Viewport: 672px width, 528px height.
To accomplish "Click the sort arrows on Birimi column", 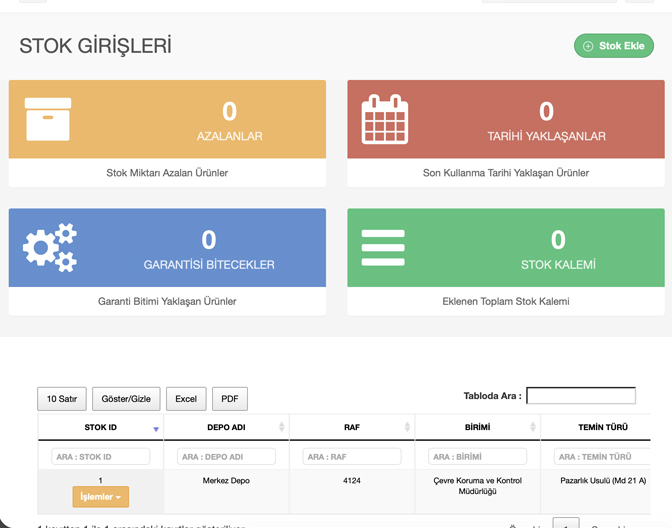I will 533,428.
